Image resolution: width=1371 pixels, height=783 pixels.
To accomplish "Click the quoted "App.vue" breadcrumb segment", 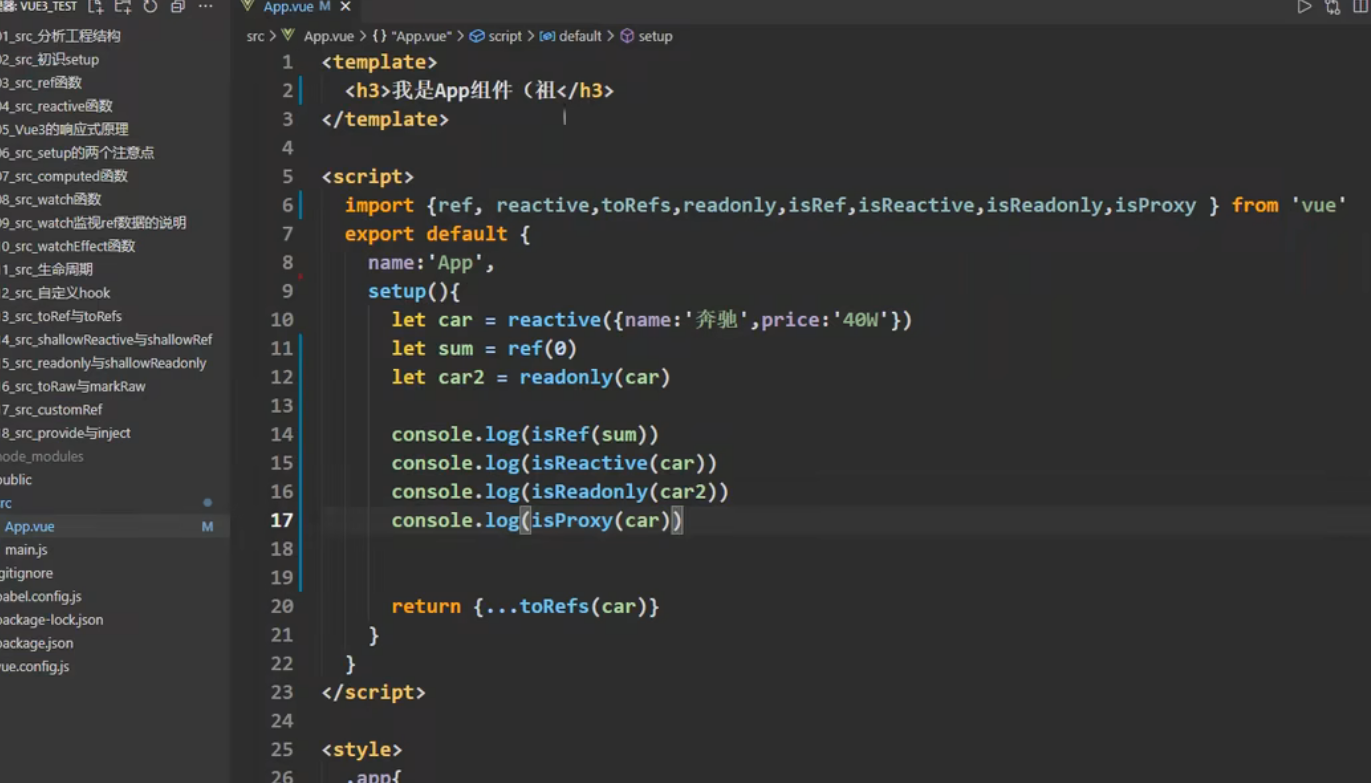I will (421, 36).
